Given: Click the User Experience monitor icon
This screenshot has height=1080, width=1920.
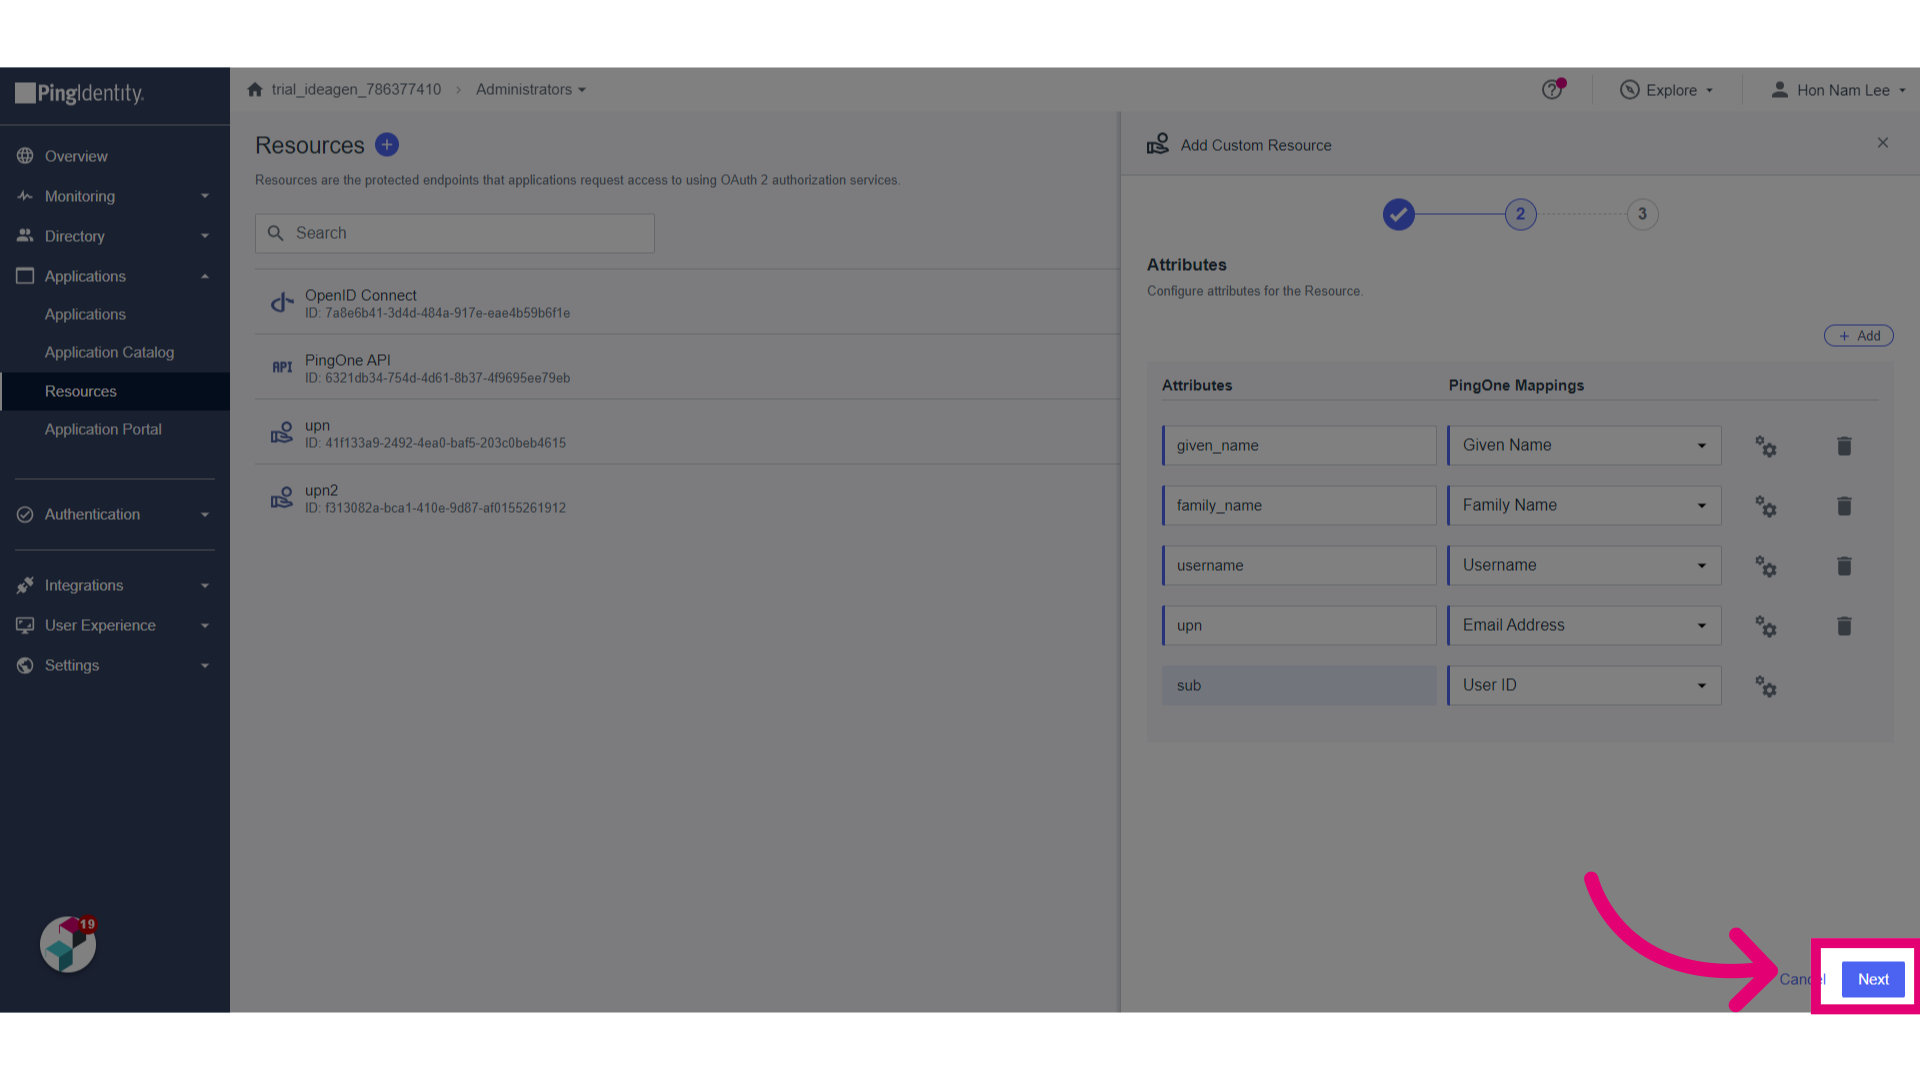Looking at the screenshot, I should 25,625.
